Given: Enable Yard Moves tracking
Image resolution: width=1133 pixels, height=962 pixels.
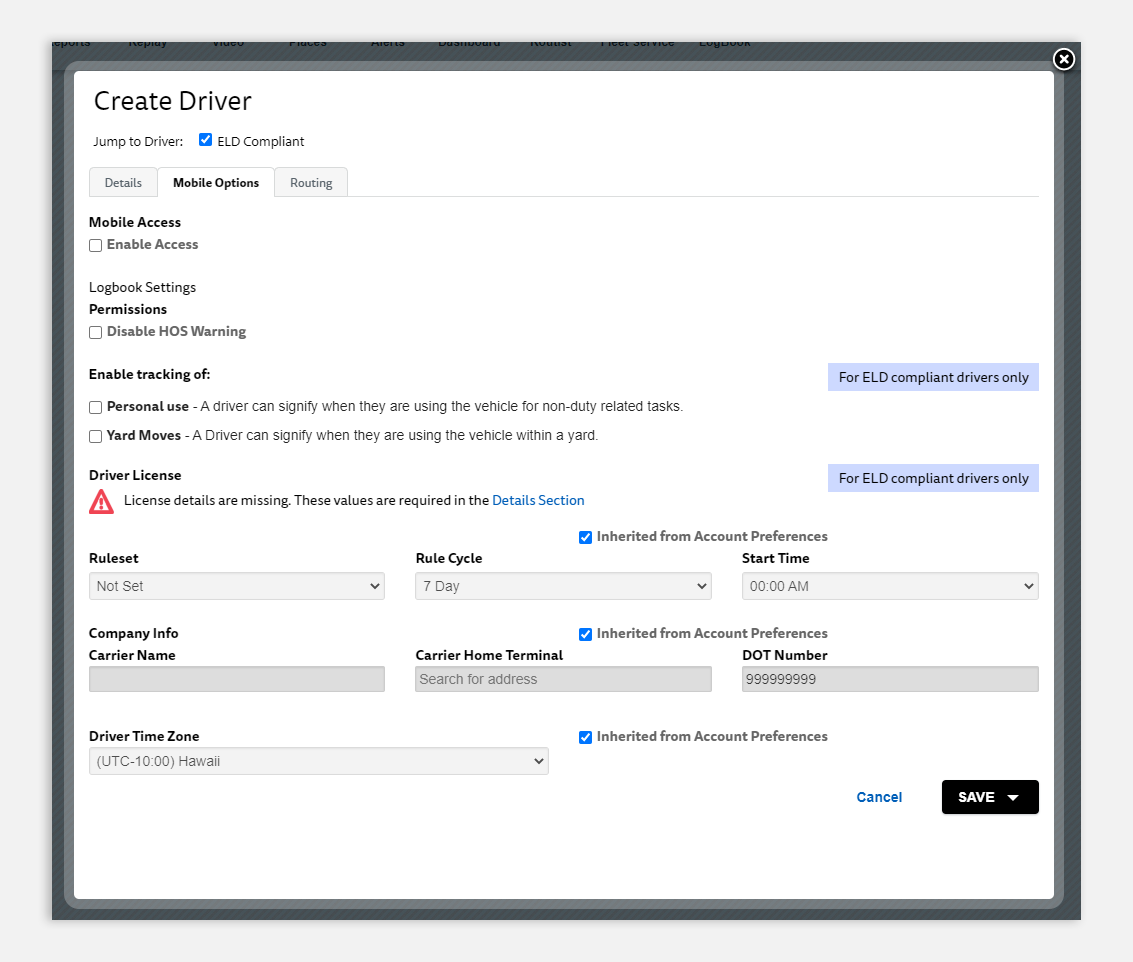Looking at the screenshot, I should click(x=95, y=437).
